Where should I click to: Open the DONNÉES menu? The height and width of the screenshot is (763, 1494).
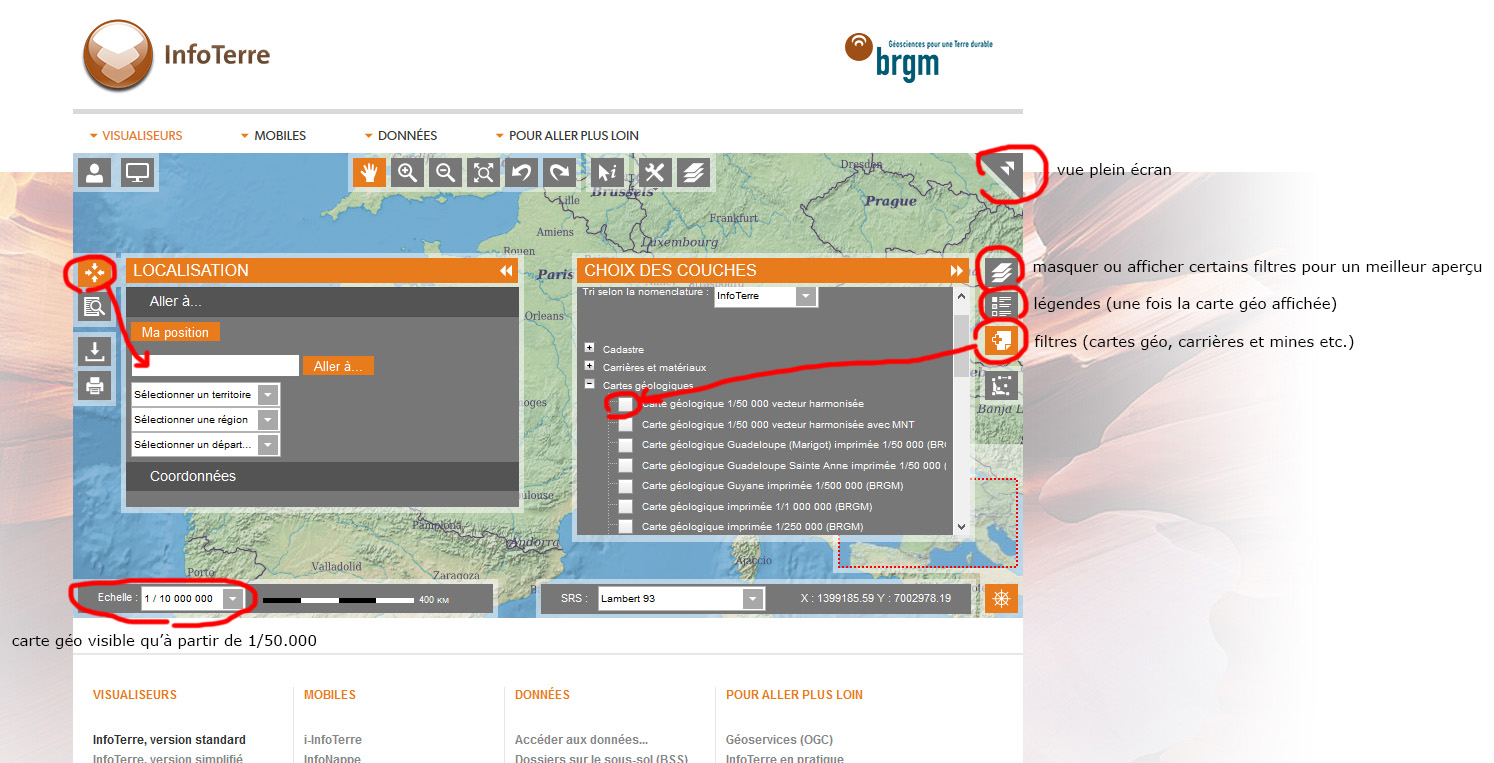click(x=406, y=136)
